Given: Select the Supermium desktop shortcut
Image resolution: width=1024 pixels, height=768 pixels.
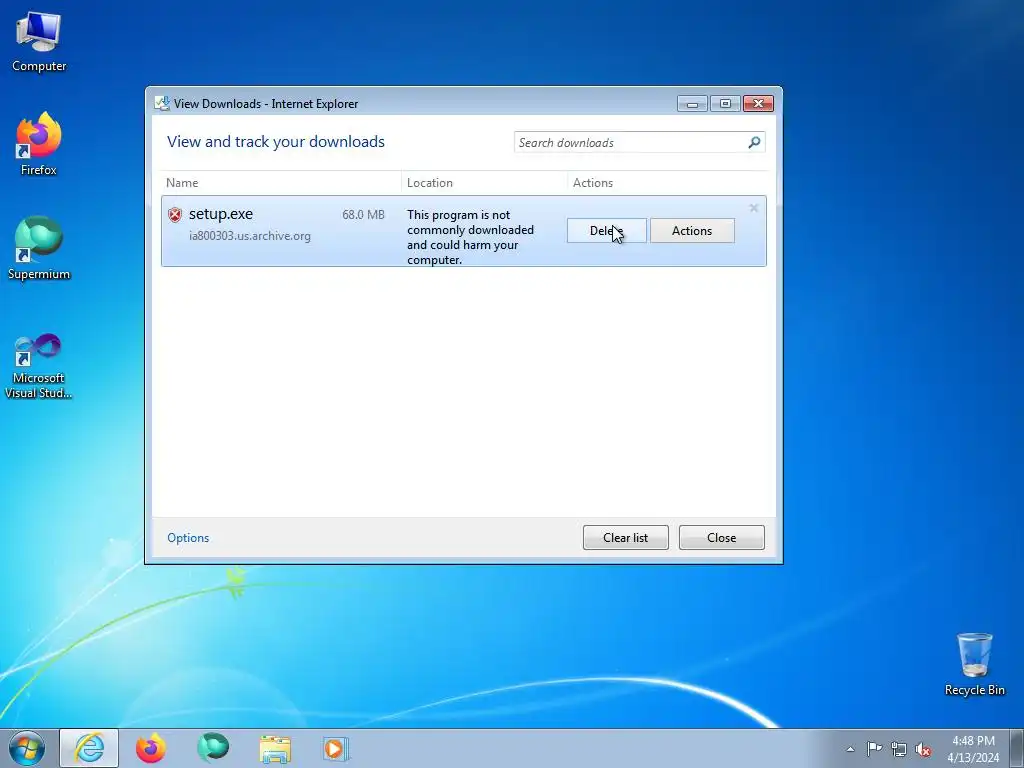Looking at the screenshot, I should click(x=39, y=249).
